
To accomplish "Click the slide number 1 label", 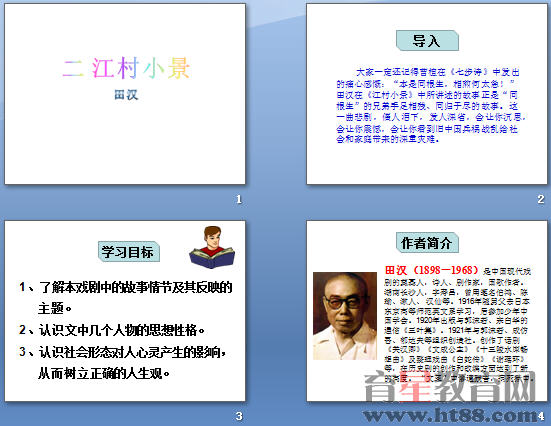I will coord(239,200).
